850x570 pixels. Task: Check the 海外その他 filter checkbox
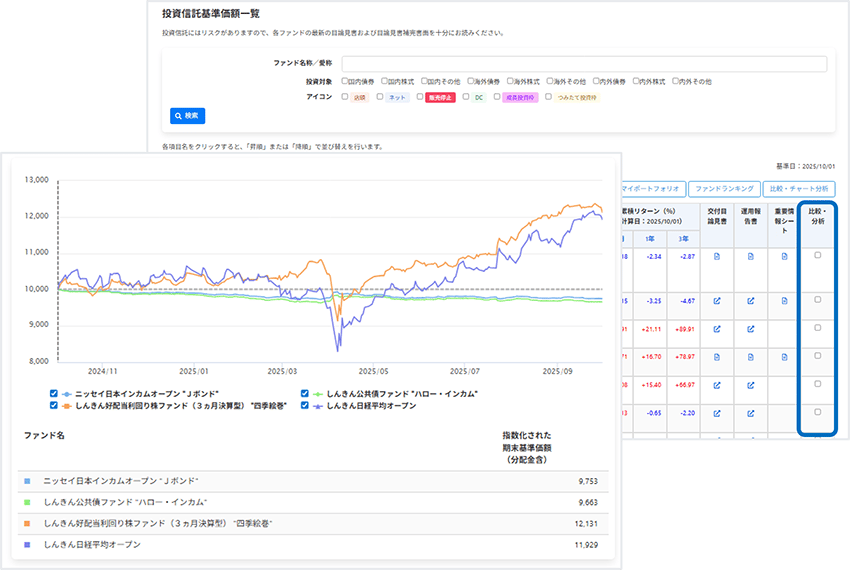pyautogui.click(x=550, y=81)
